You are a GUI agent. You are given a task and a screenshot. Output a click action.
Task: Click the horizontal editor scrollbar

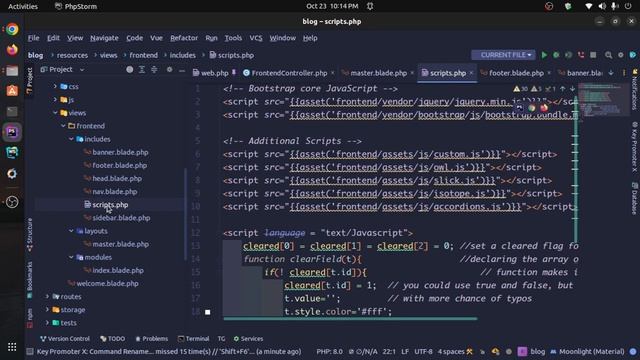[350, 319]
